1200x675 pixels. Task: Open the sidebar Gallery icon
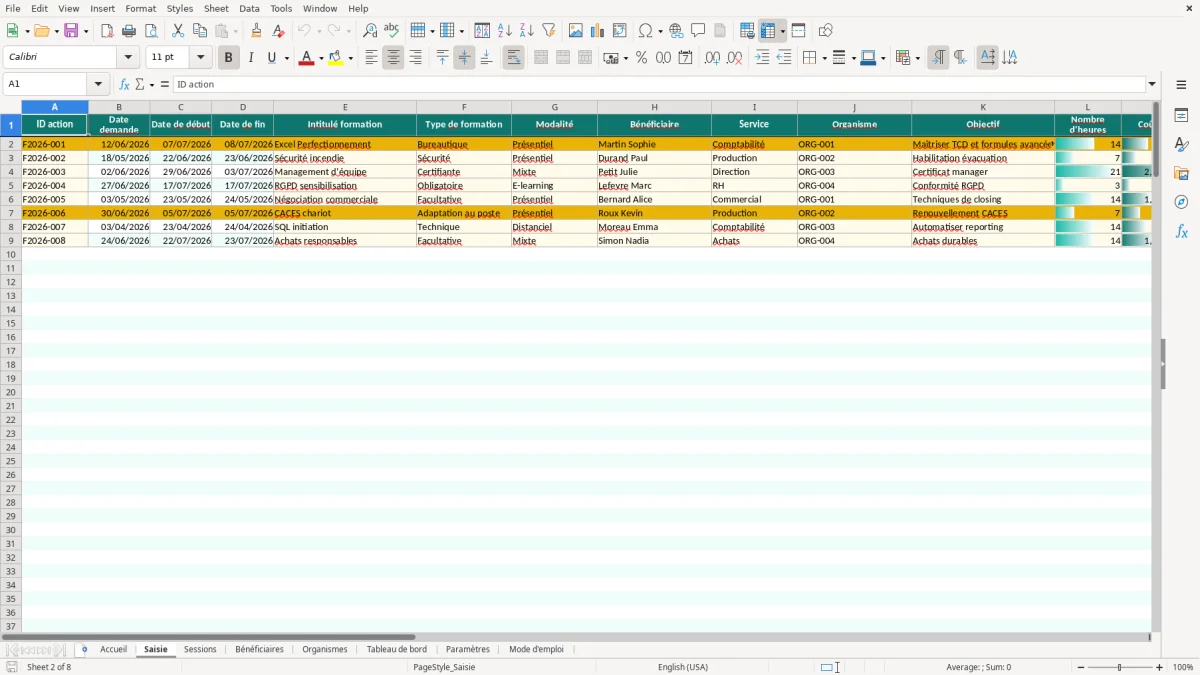click(x=1181, y=174)
